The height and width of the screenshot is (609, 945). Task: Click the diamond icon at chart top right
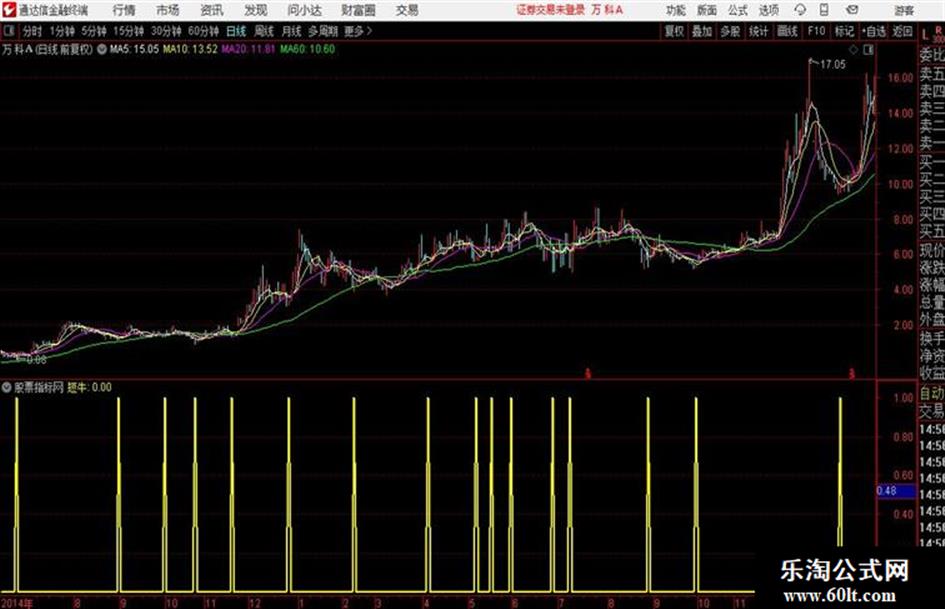coord(853,50)
